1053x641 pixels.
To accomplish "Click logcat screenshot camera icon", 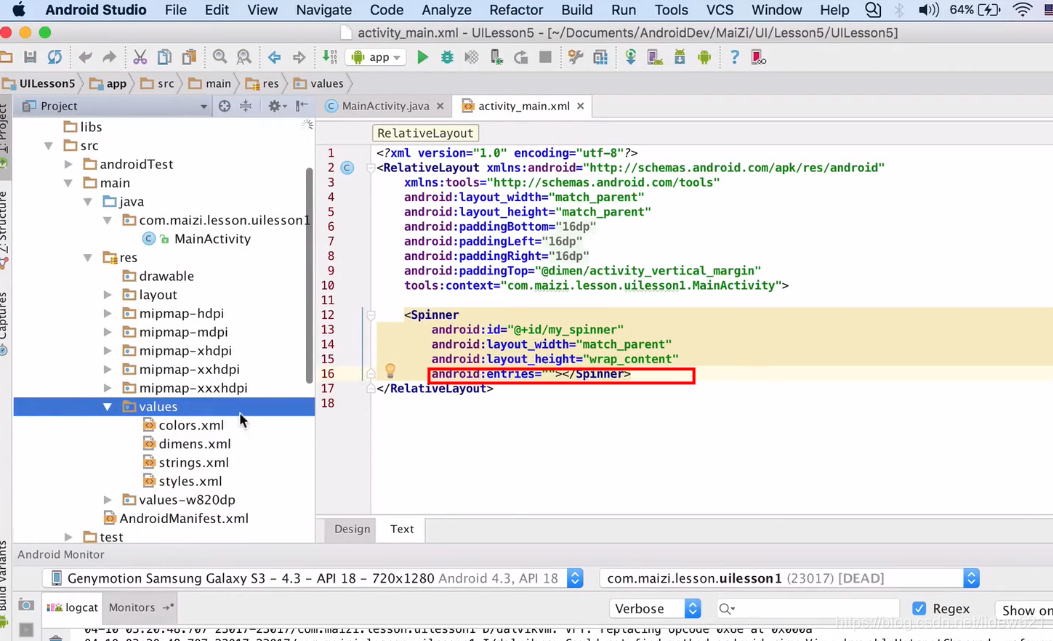I will 26,605.
